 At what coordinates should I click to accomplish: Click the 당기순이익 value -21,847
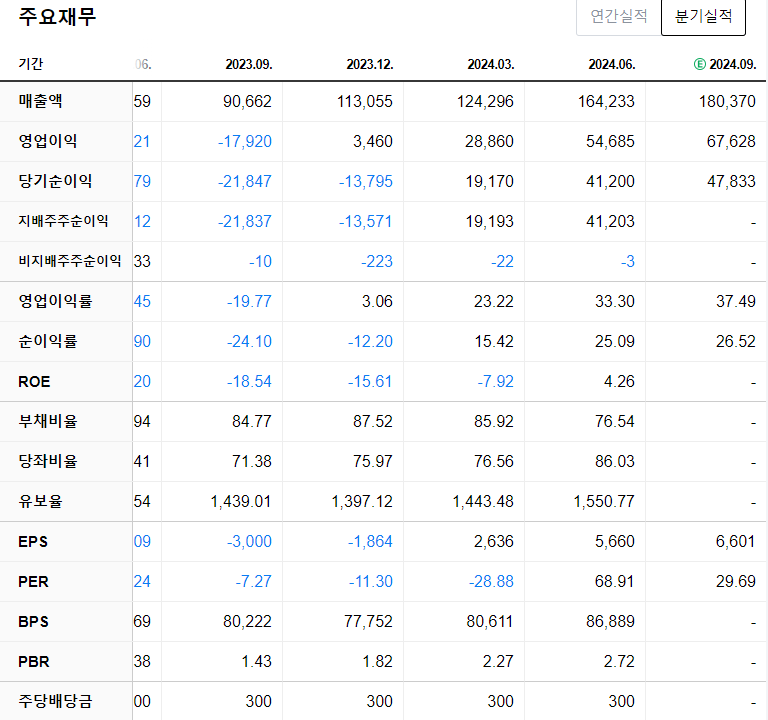click(244, 182)
